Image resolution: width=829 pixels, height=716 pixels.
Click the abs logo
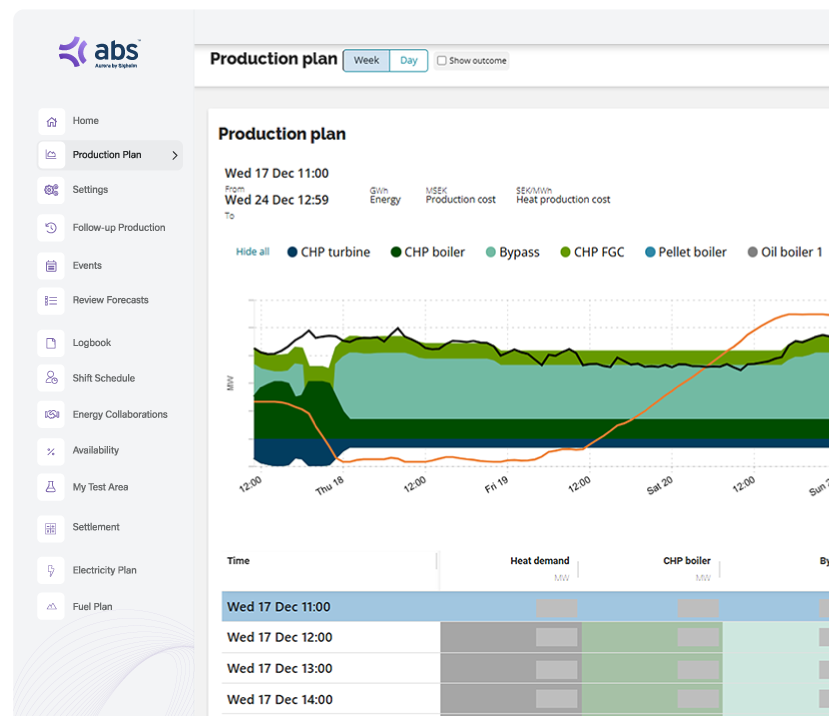100,52
